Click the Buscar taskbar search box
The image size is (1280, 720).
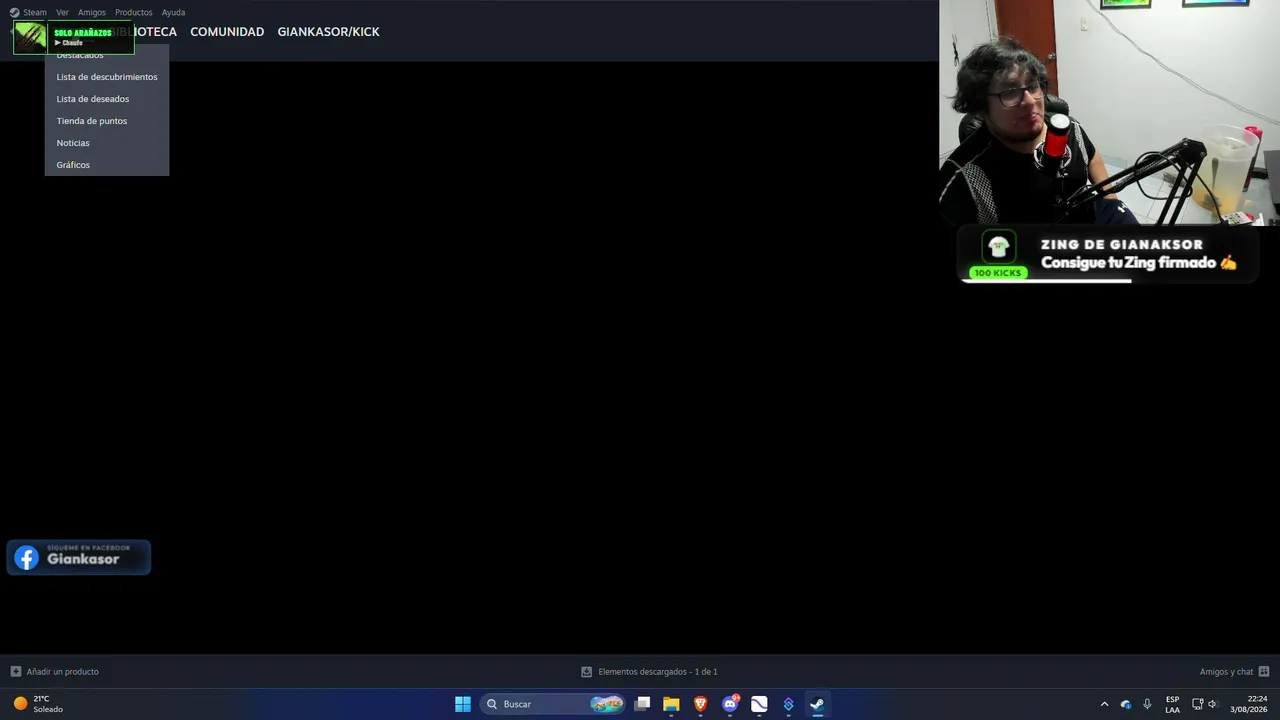[x=553, y=704]
